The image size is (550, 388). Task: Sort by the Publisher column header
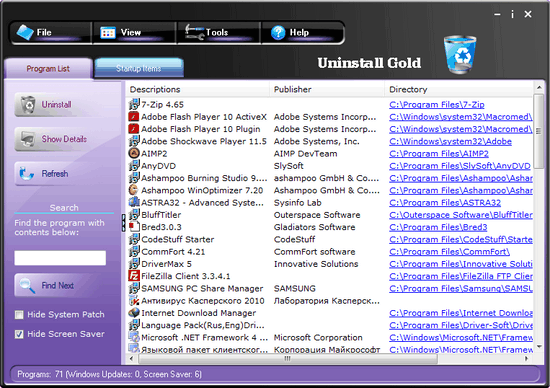pyautogui.click(x=327, y=89)
